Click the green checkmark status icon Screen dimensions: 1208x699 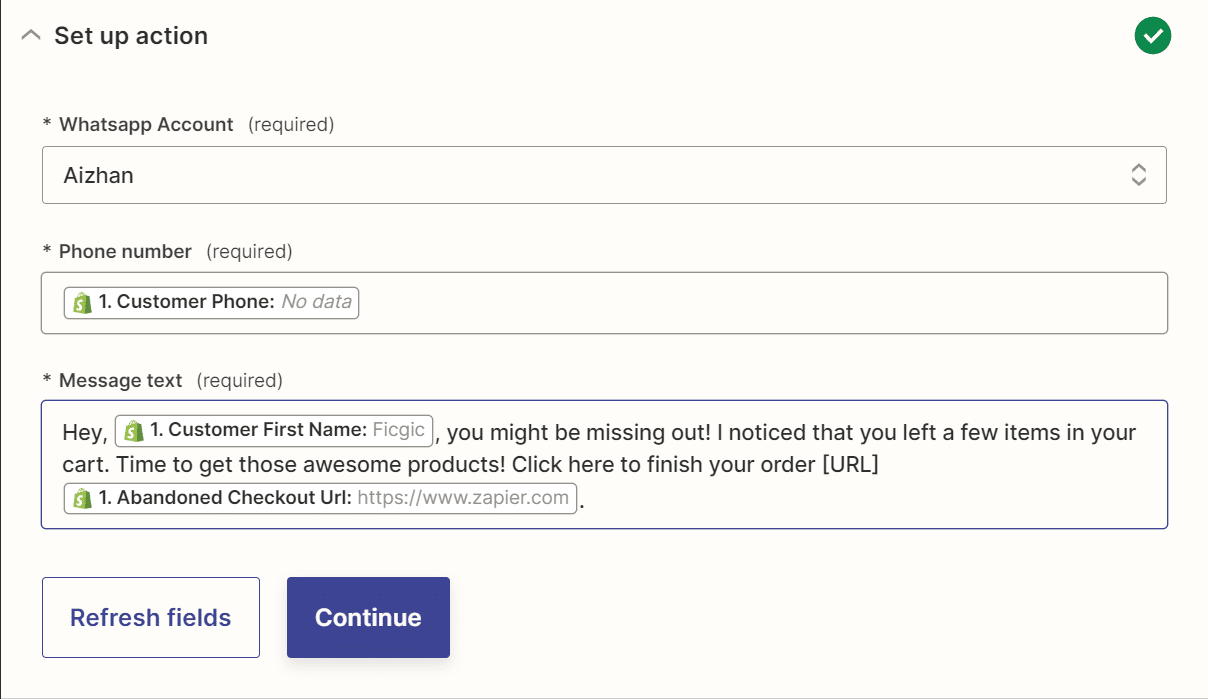[1152, 37]
